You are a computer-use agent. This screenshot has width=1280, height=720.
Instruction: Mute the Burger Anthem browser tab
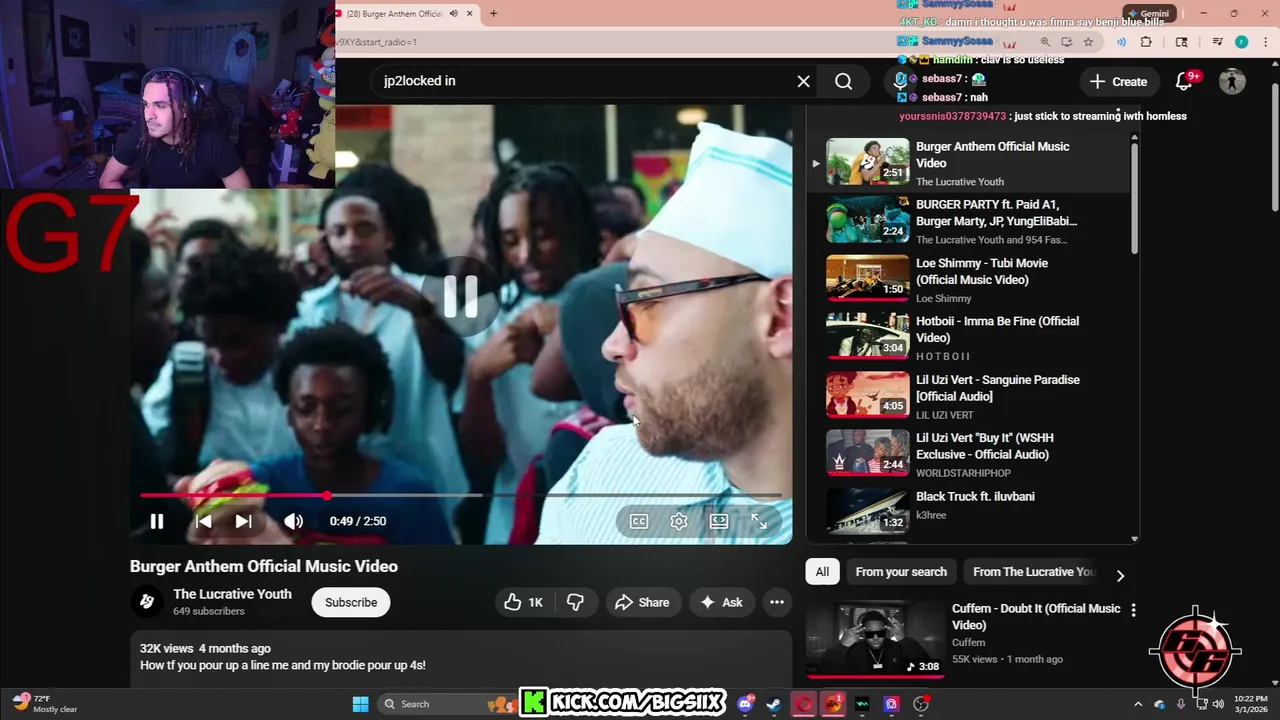453,14
